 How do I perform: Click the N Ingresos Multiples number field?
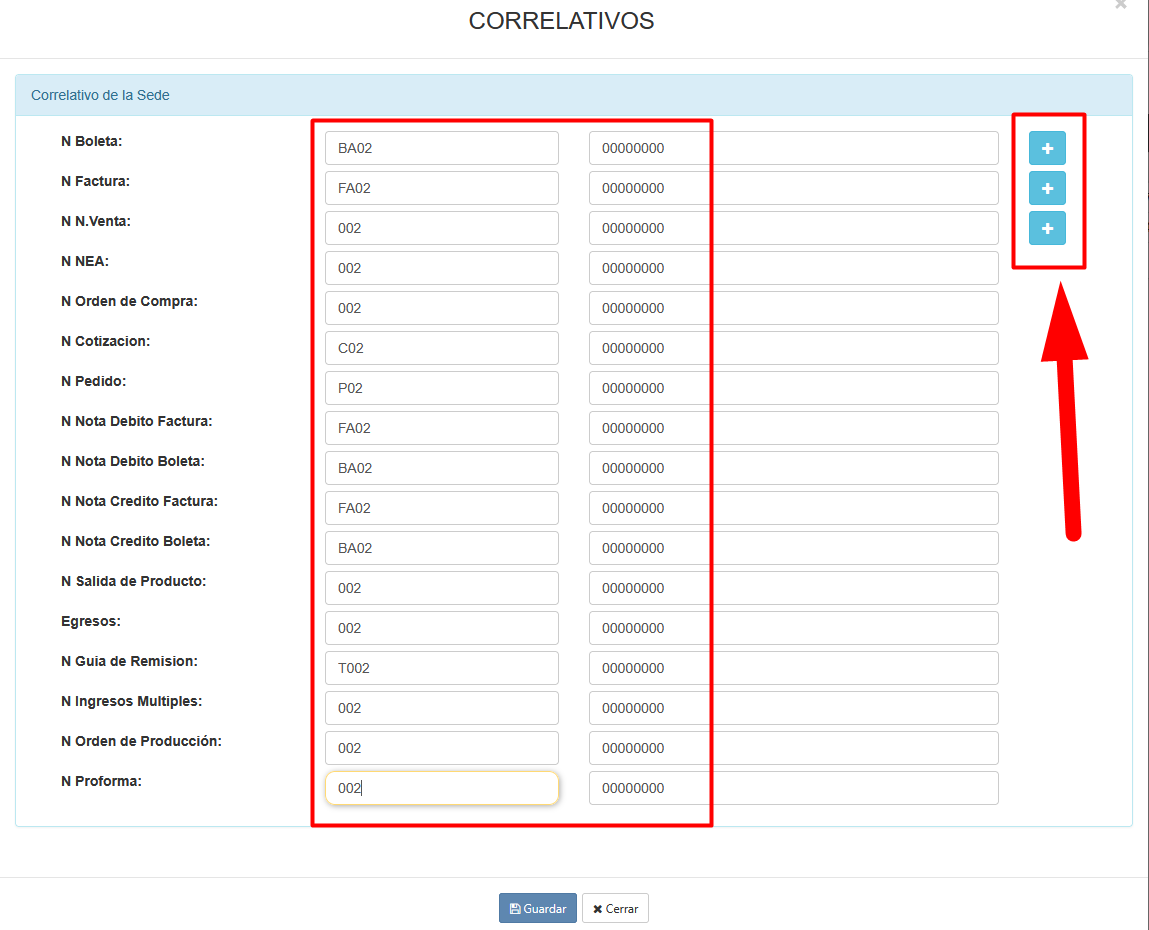(x=793, y=708)
